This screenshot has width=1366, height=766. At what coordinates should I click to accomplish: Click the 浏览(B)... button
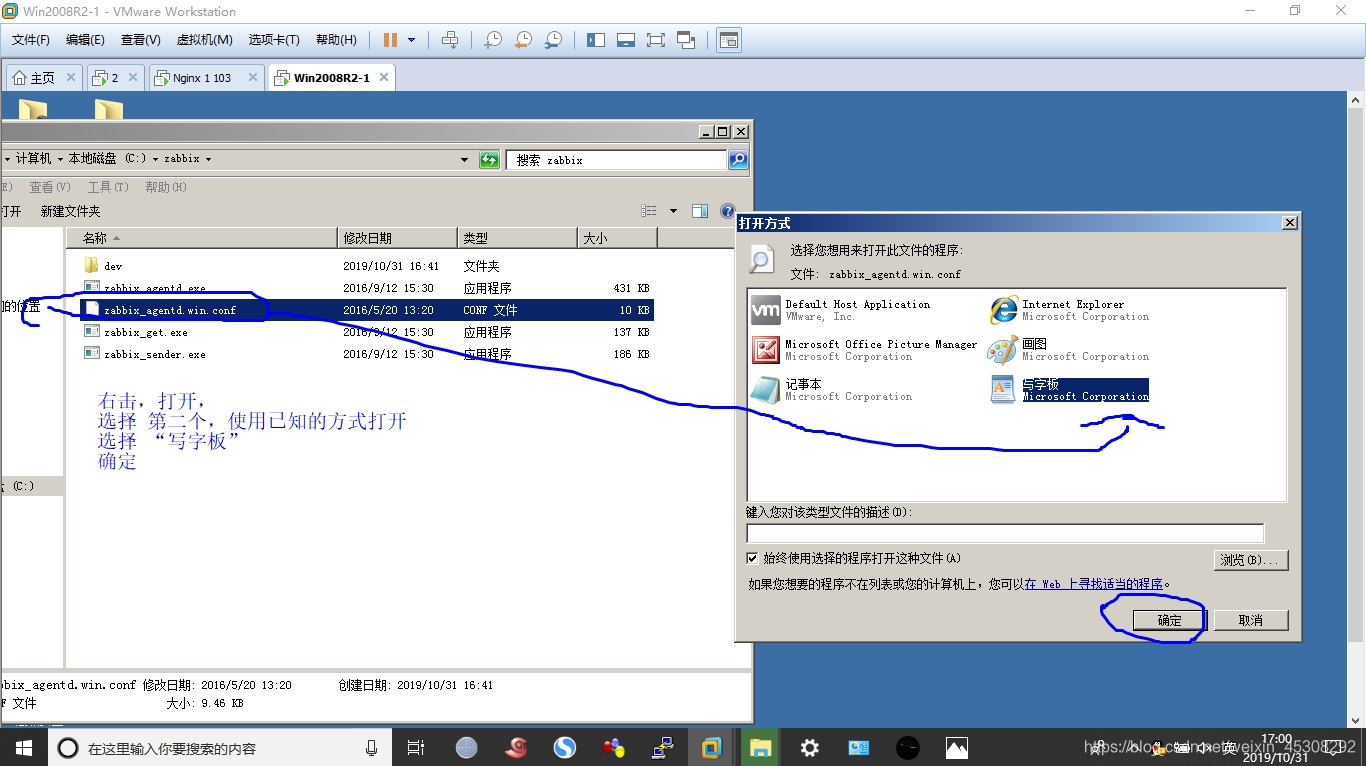[1250, 560]
